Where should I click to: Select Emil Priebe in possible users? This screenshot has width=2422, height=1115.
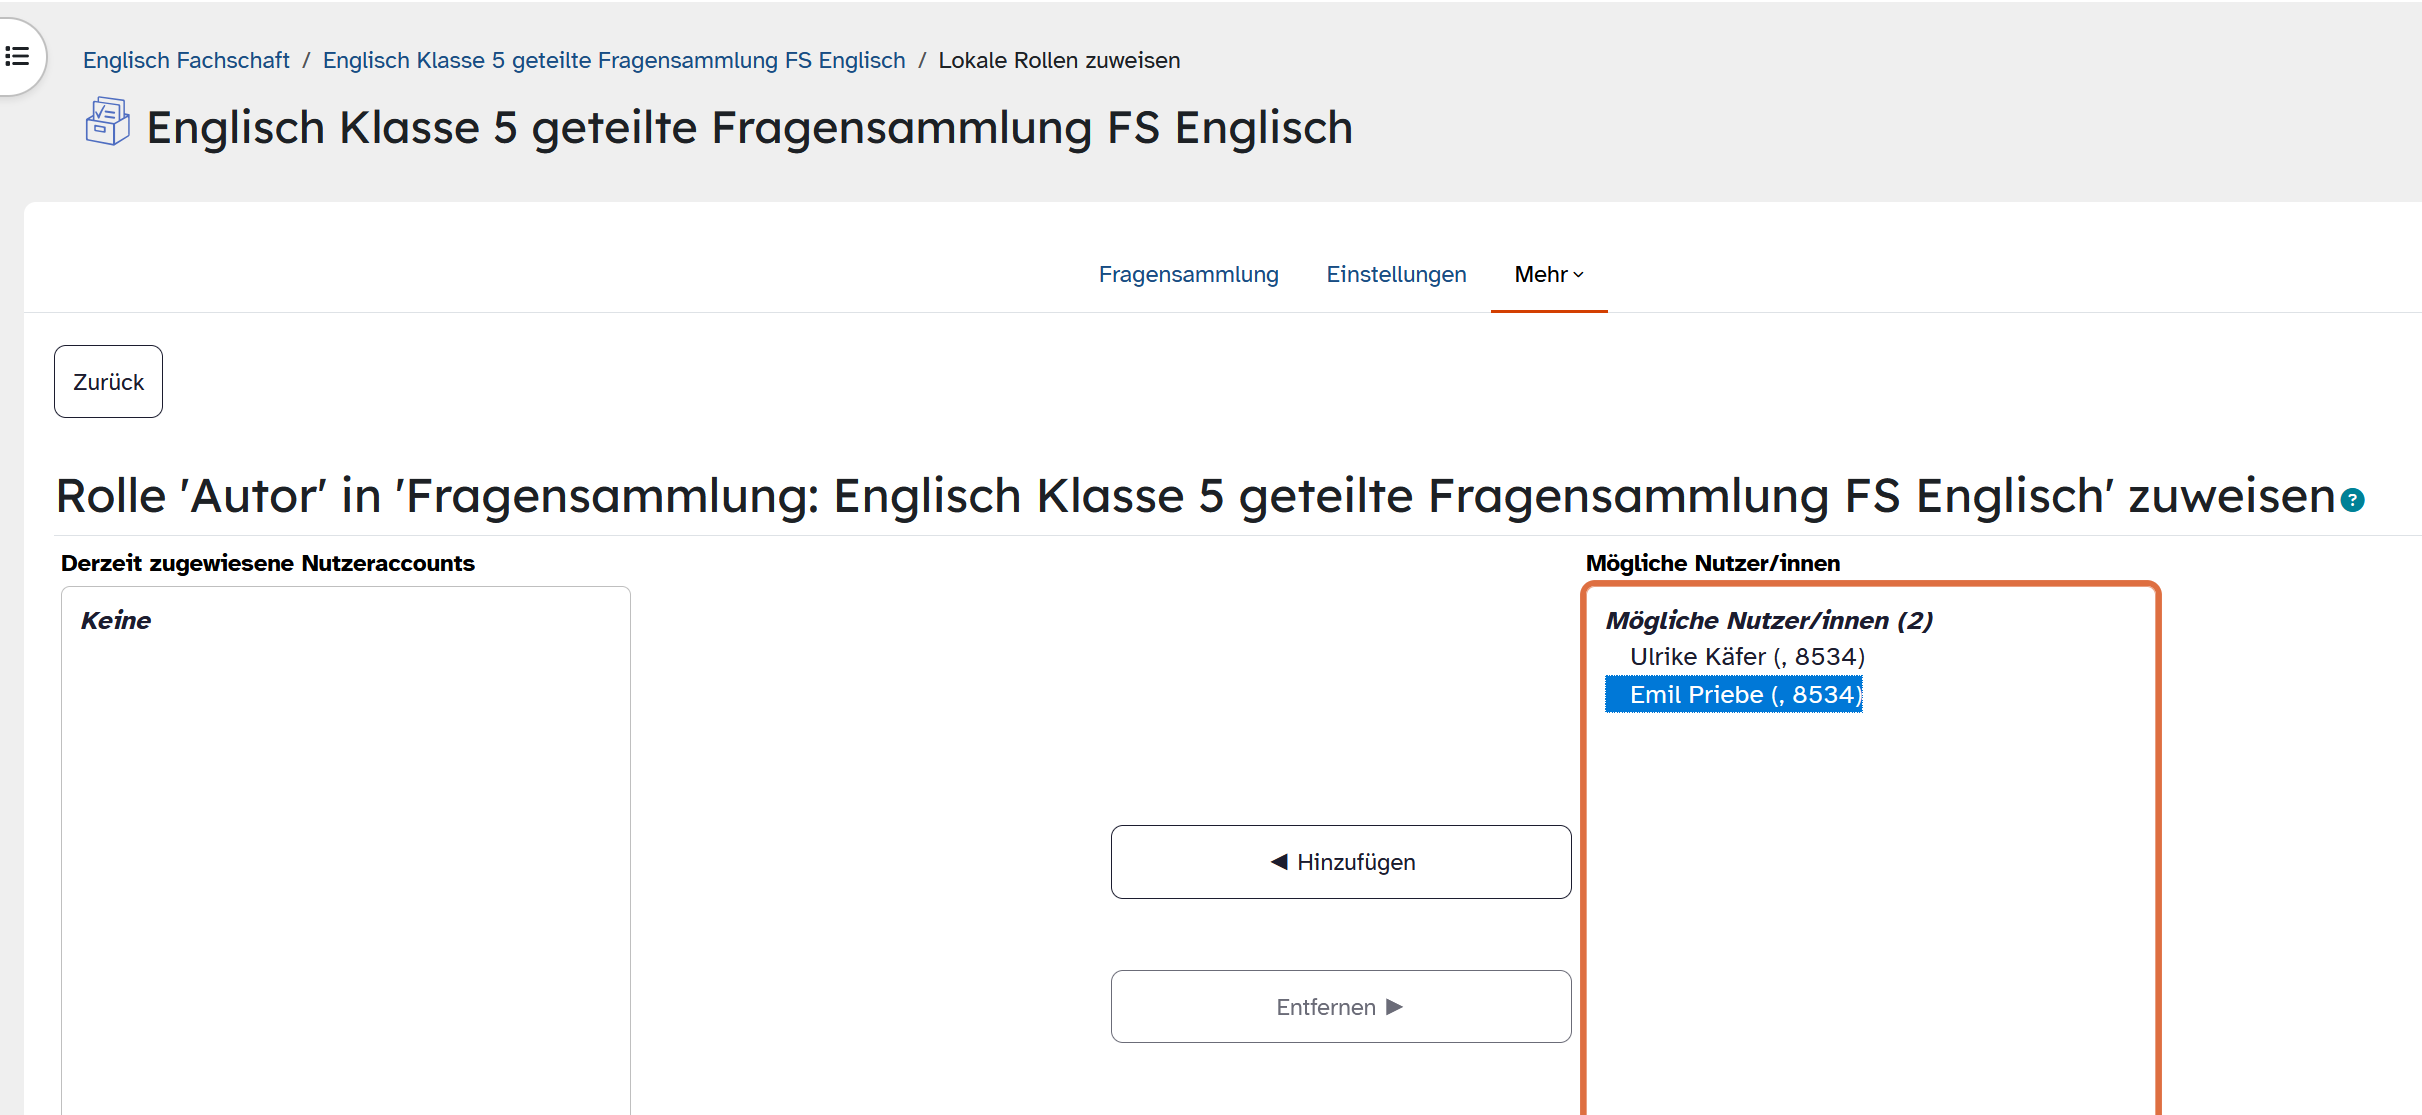pyautogui.click(x=1734, y=695)
